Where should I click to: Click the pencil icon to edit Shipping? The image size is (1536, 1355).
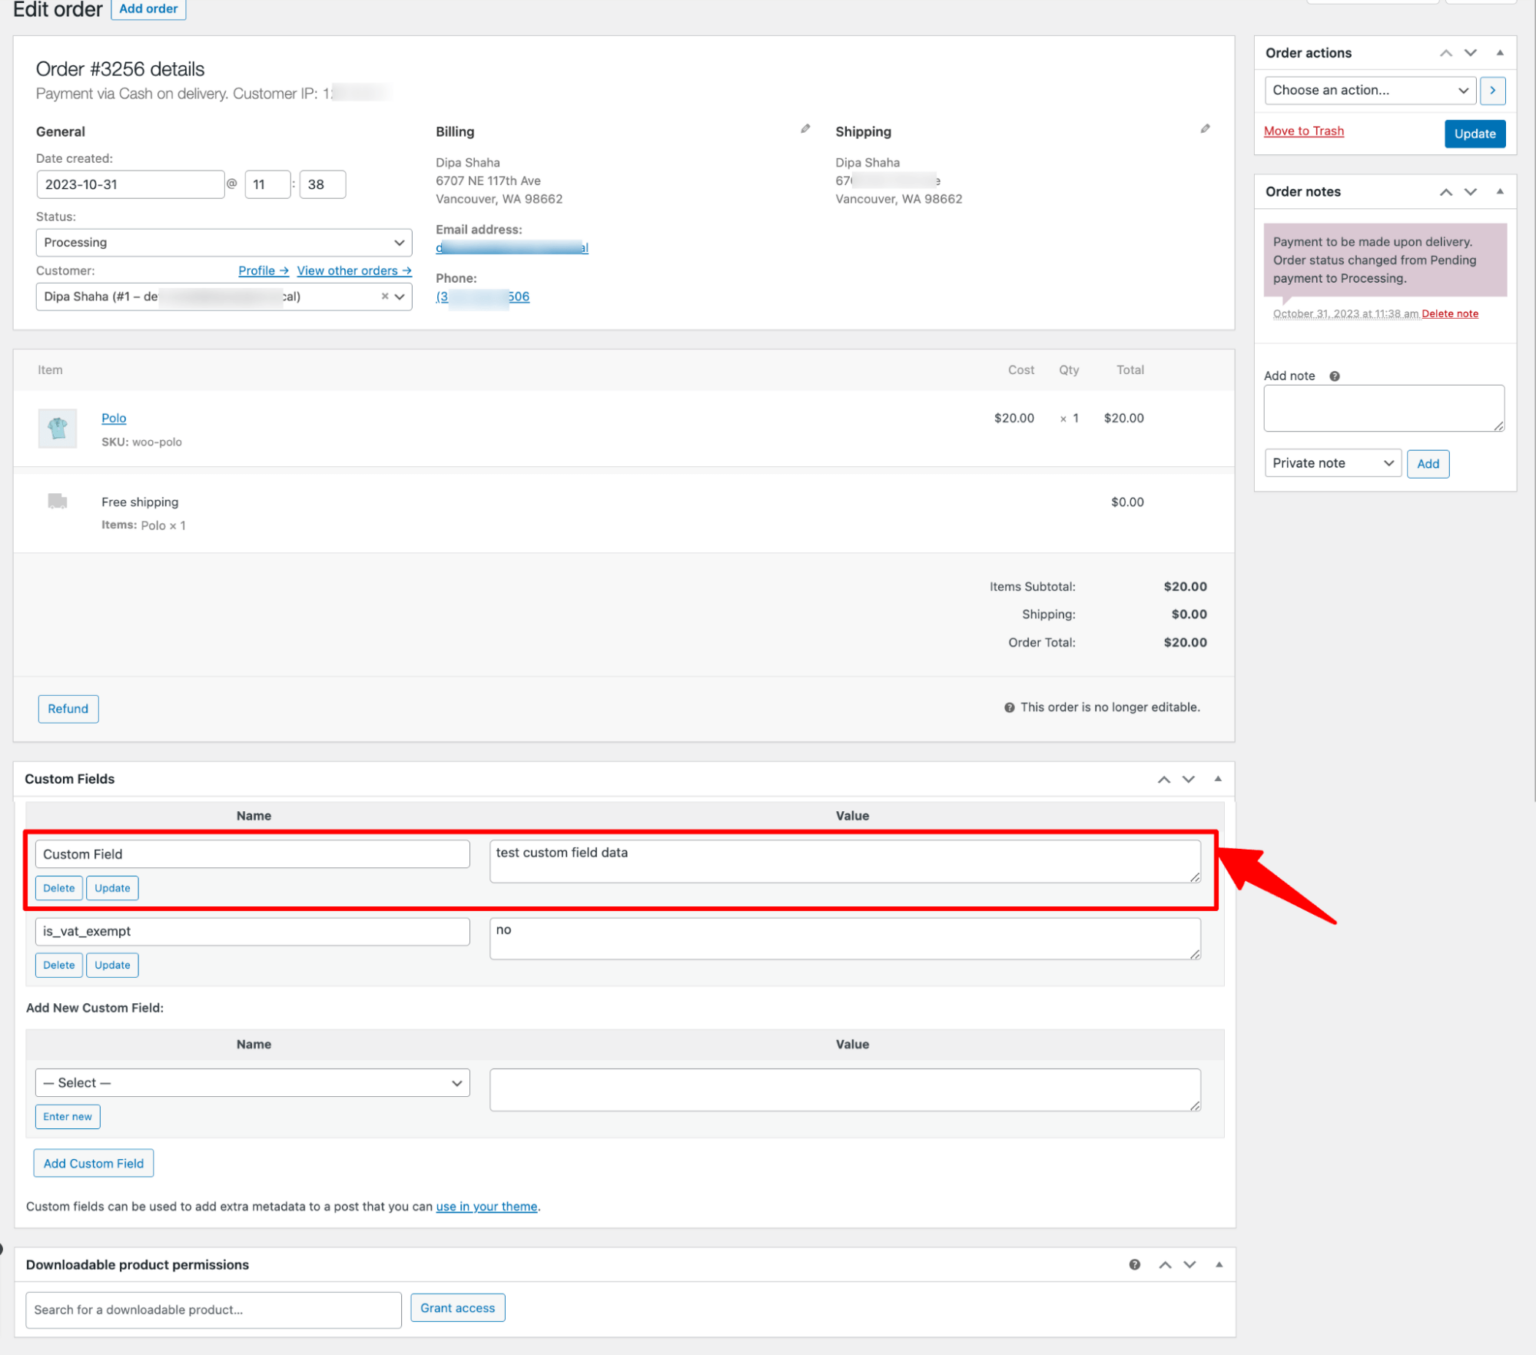1206,128
